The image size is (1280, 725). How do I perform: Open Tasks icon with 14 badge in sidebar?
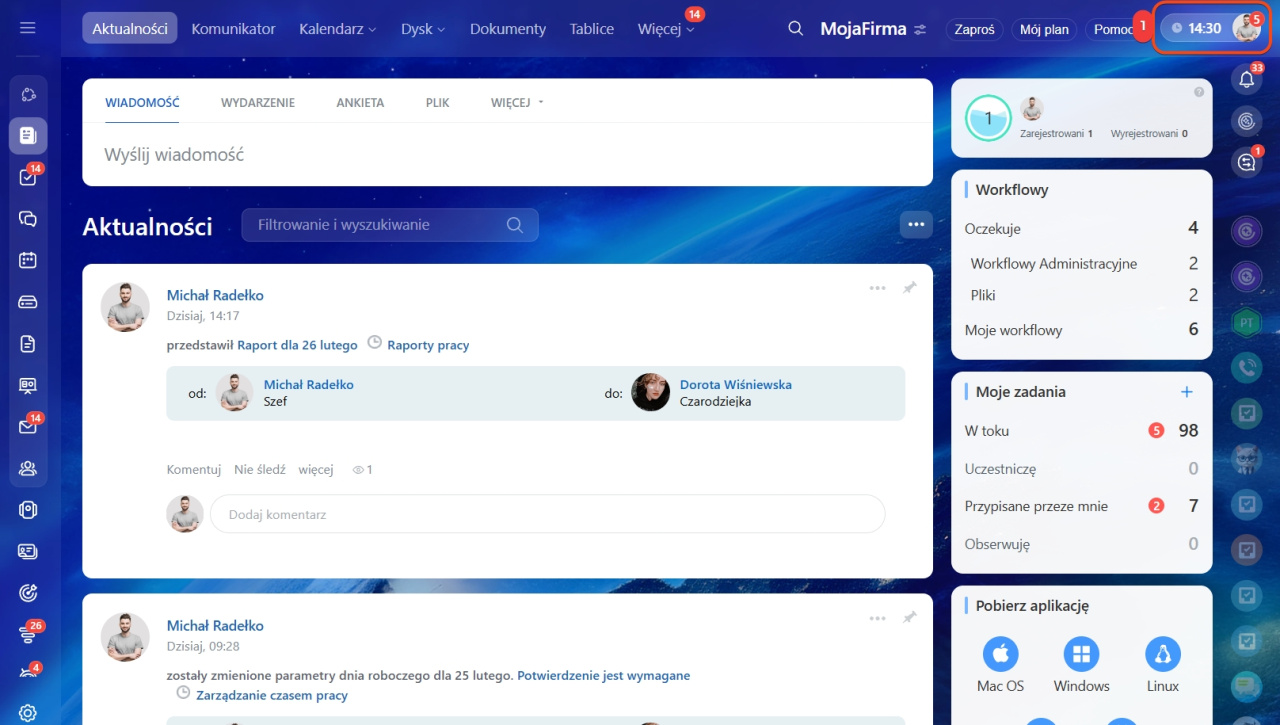pyautogui.click(x=28, y=177)
